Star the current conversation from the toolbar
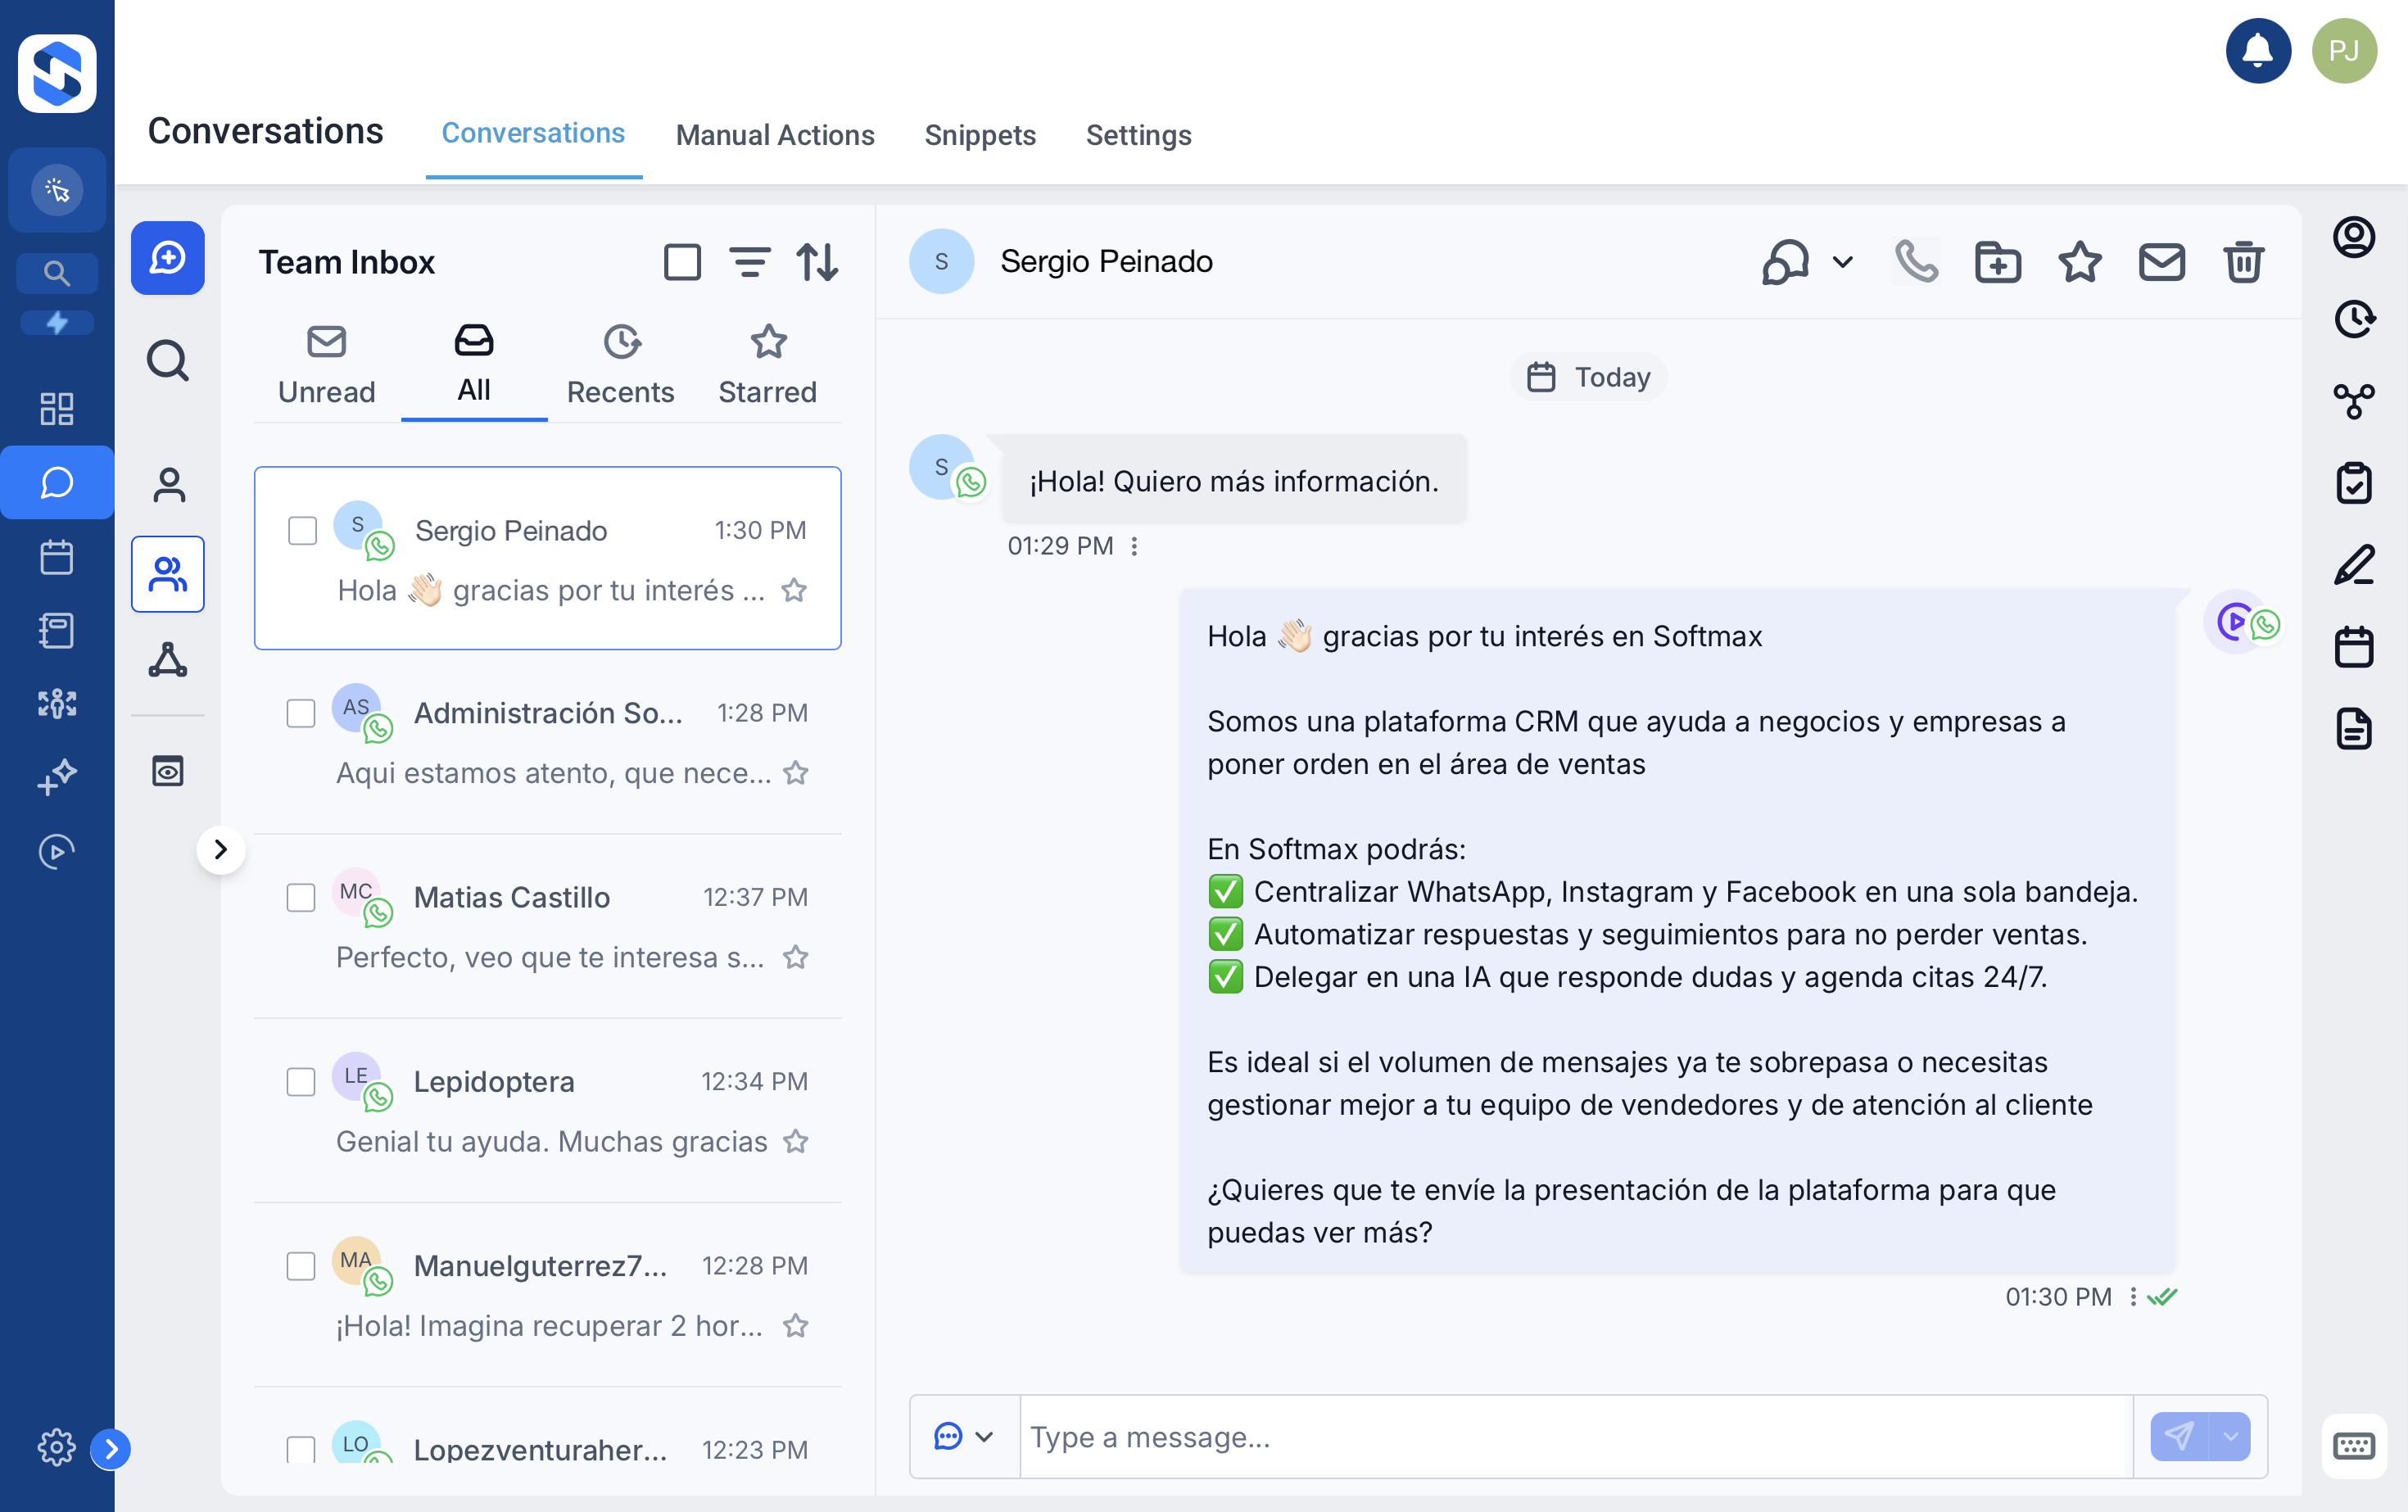 tap(2080, 262)
